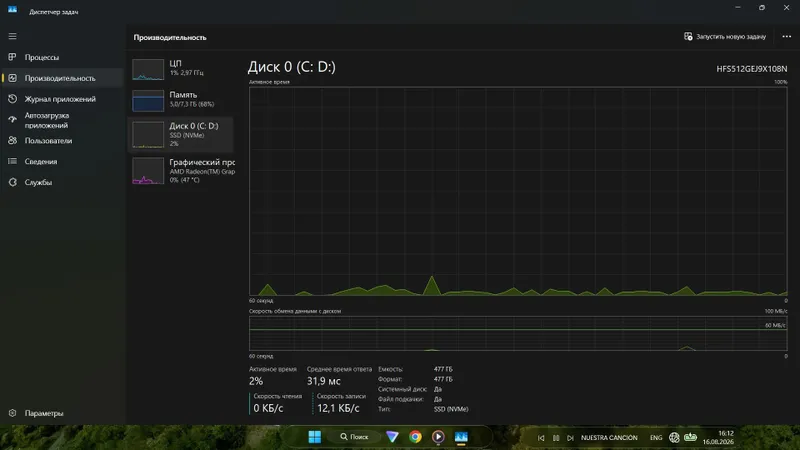
Task: Select the ЦП performance item
Action: coord(181,69)
